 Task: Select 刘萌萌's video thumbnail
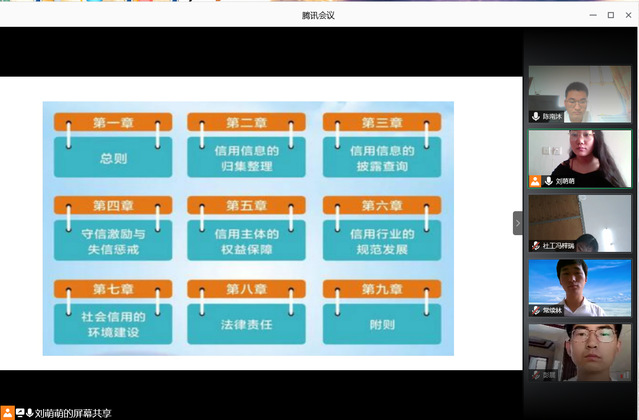pos(579,155)
